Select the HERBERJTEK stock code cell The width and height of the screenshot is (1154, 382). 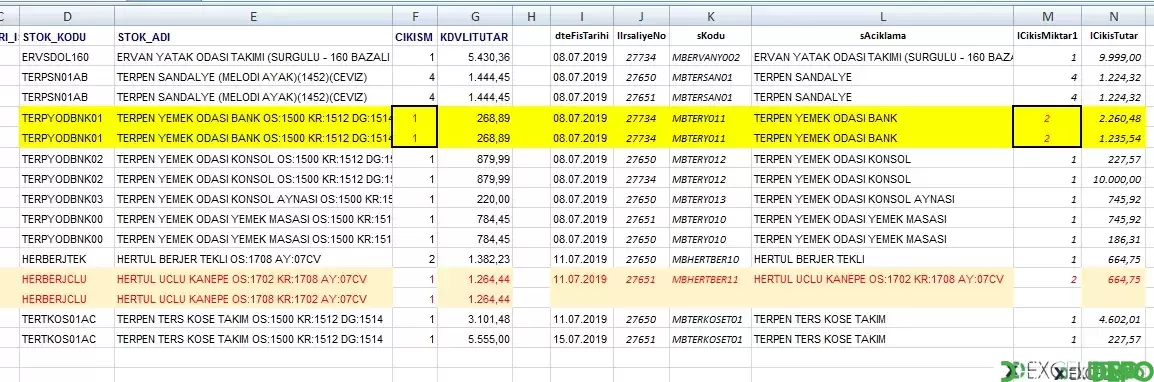click(x=67, y=259)
